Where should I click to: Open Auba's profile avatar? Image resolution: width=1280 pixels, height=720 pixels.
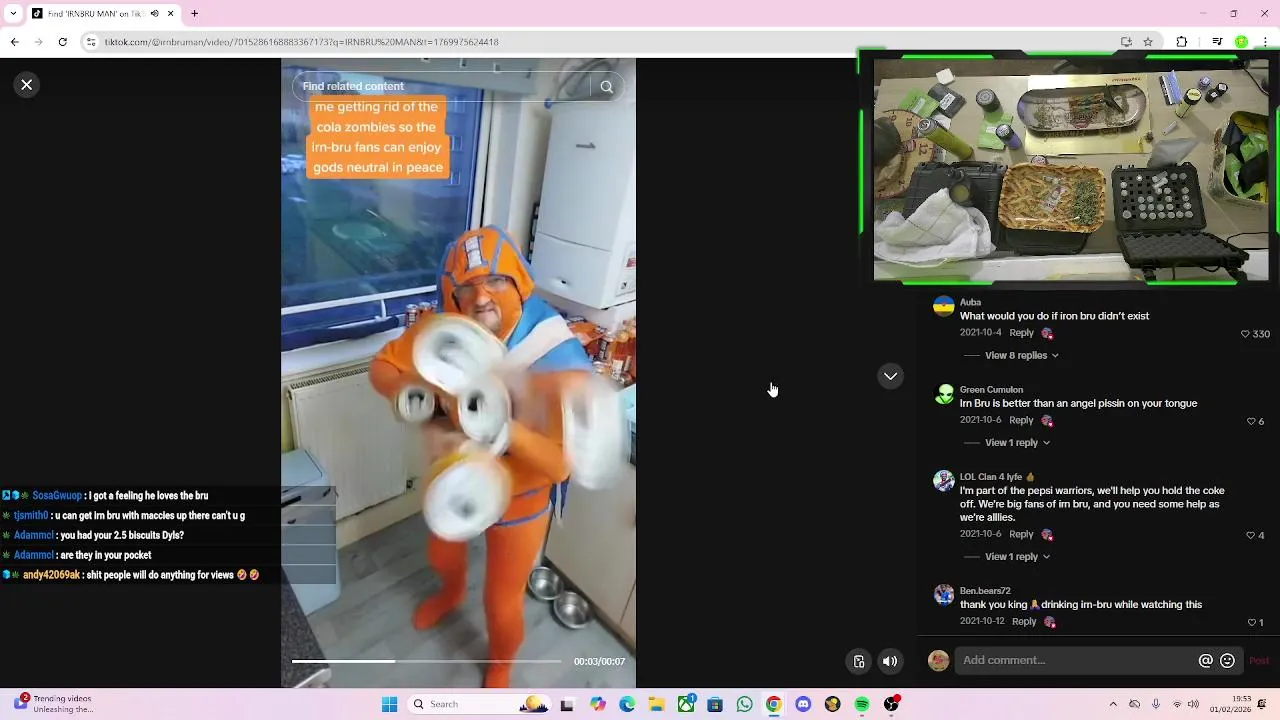(x=944, y=306)
